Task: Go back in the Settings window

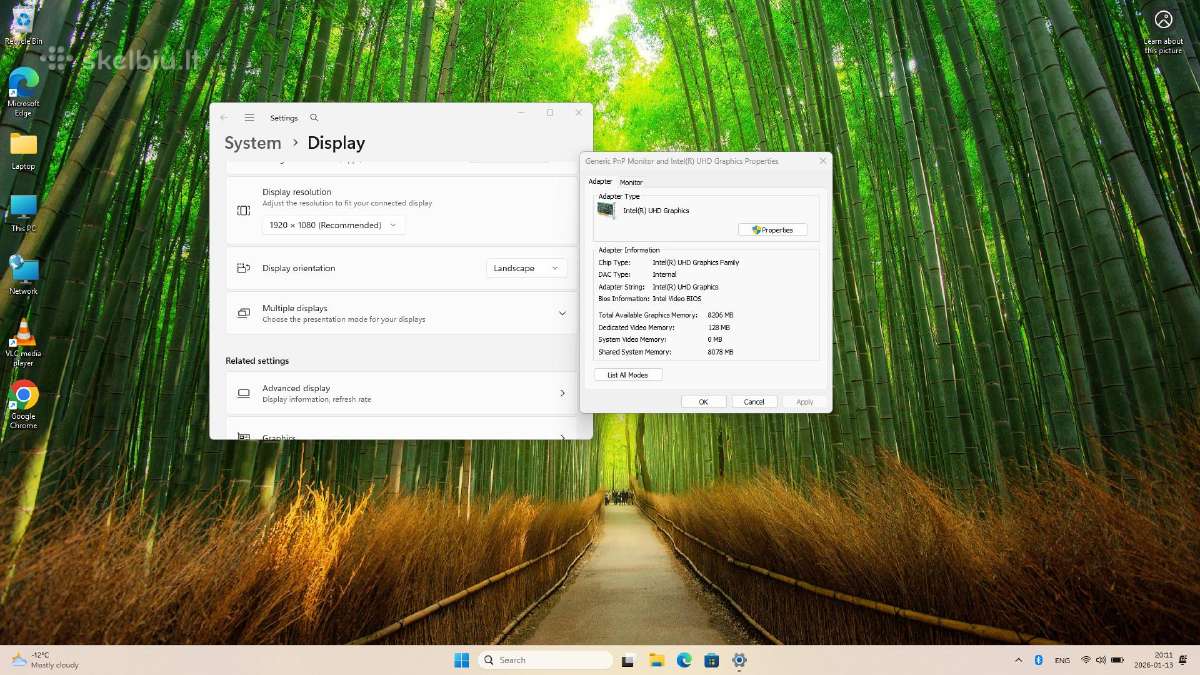Action: point(224,118)
